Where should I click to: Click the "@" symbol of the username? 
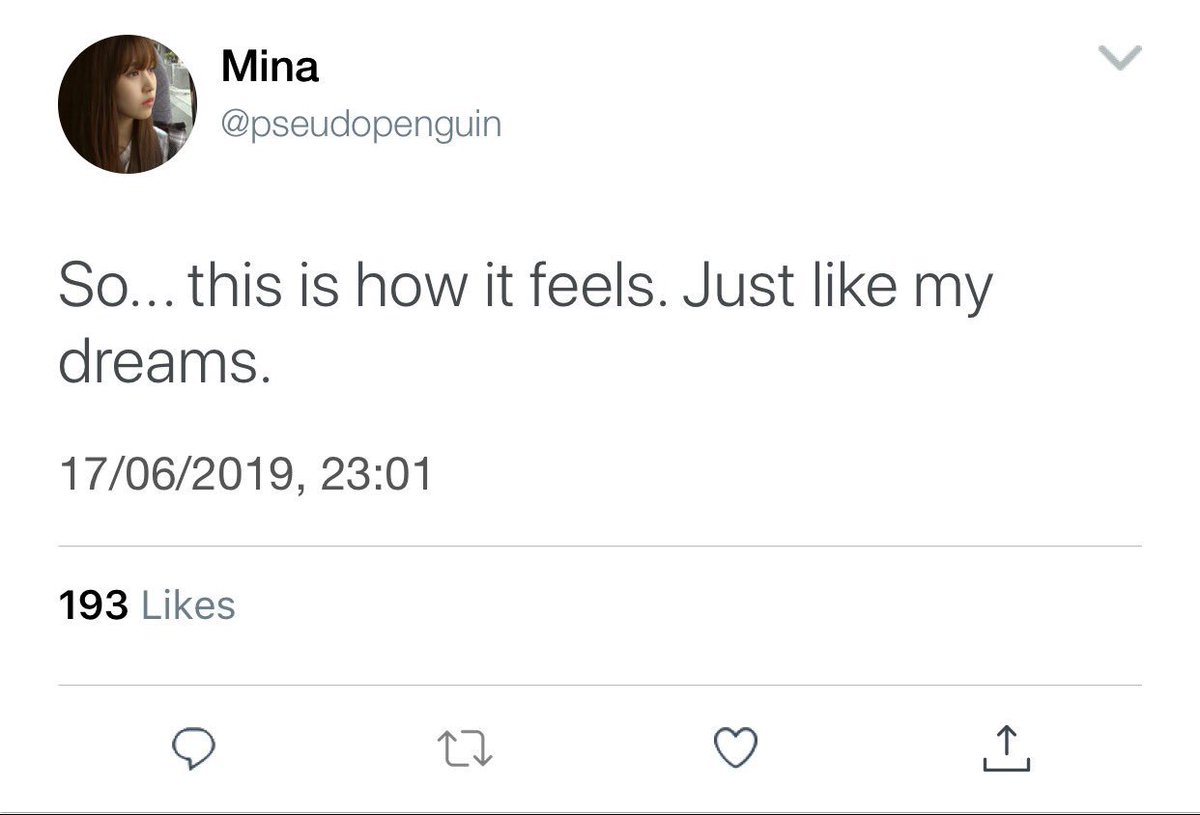pos(232,126)
